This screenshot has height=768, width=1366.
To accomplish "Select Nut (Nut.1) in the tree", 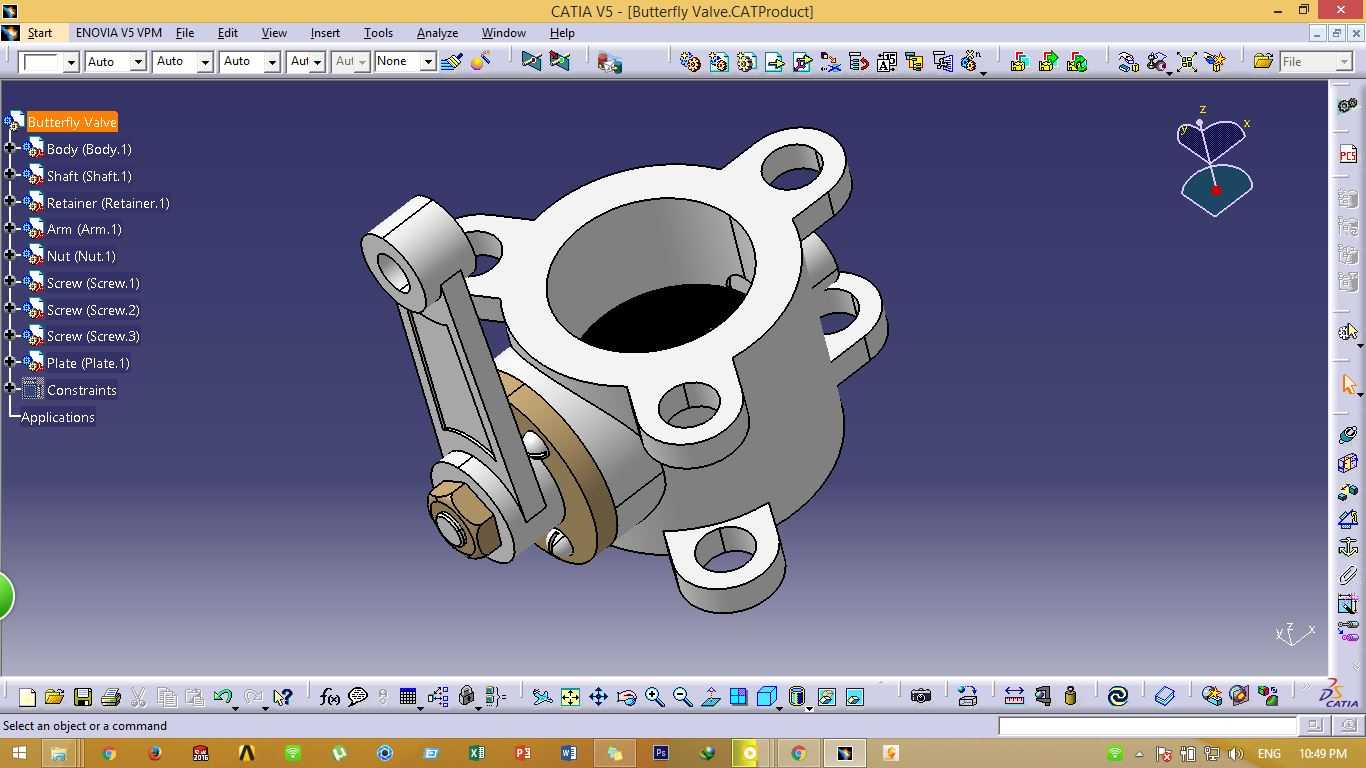I will tap(81, 256).
